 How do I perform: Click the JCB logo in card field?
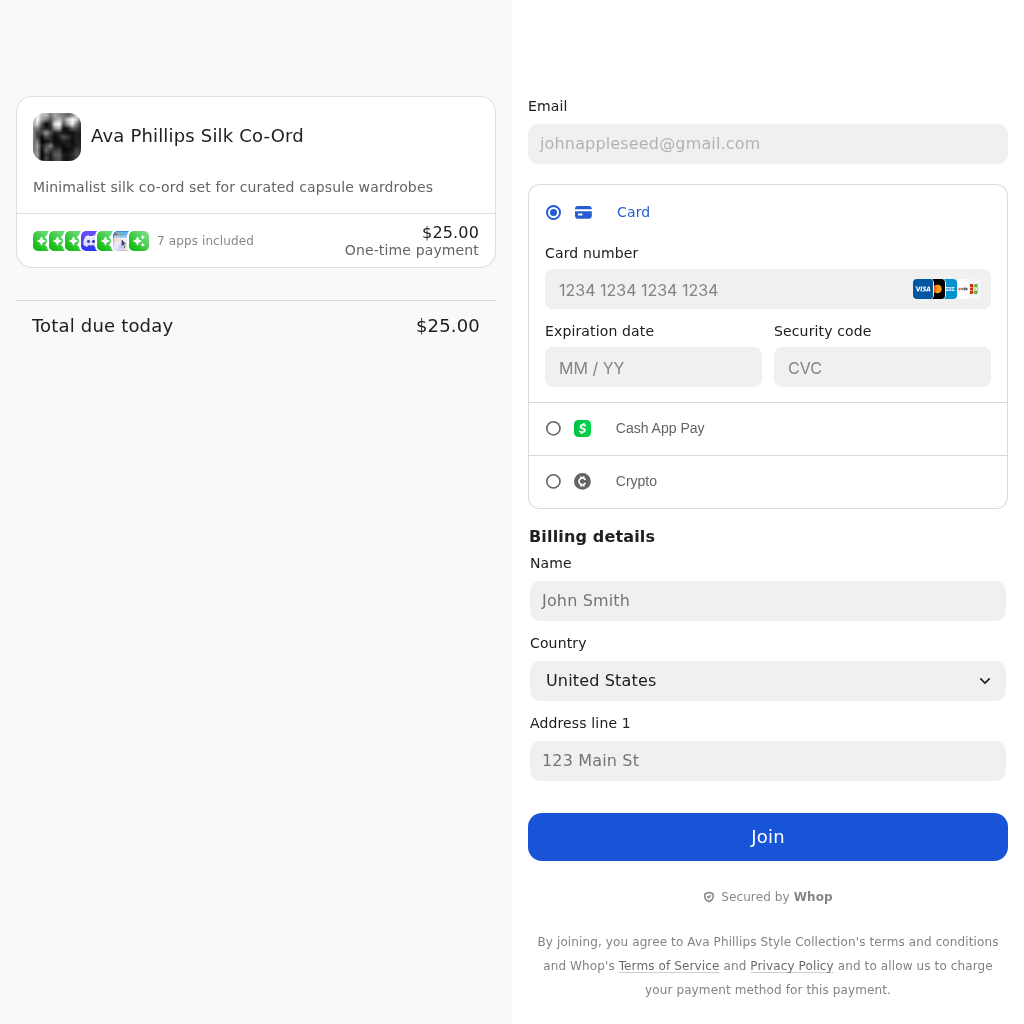click(x=972, y=289)
